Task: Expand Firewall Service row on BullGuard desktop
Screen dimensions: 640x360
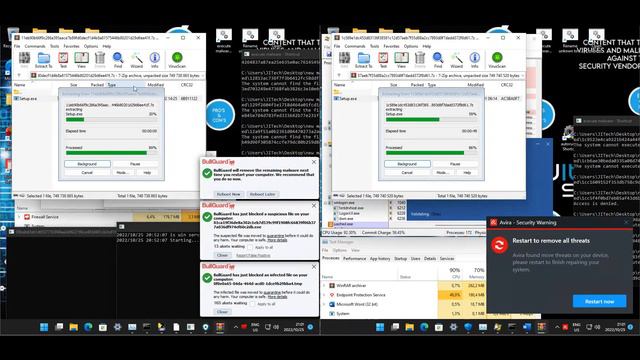Action: pos(19,217)
